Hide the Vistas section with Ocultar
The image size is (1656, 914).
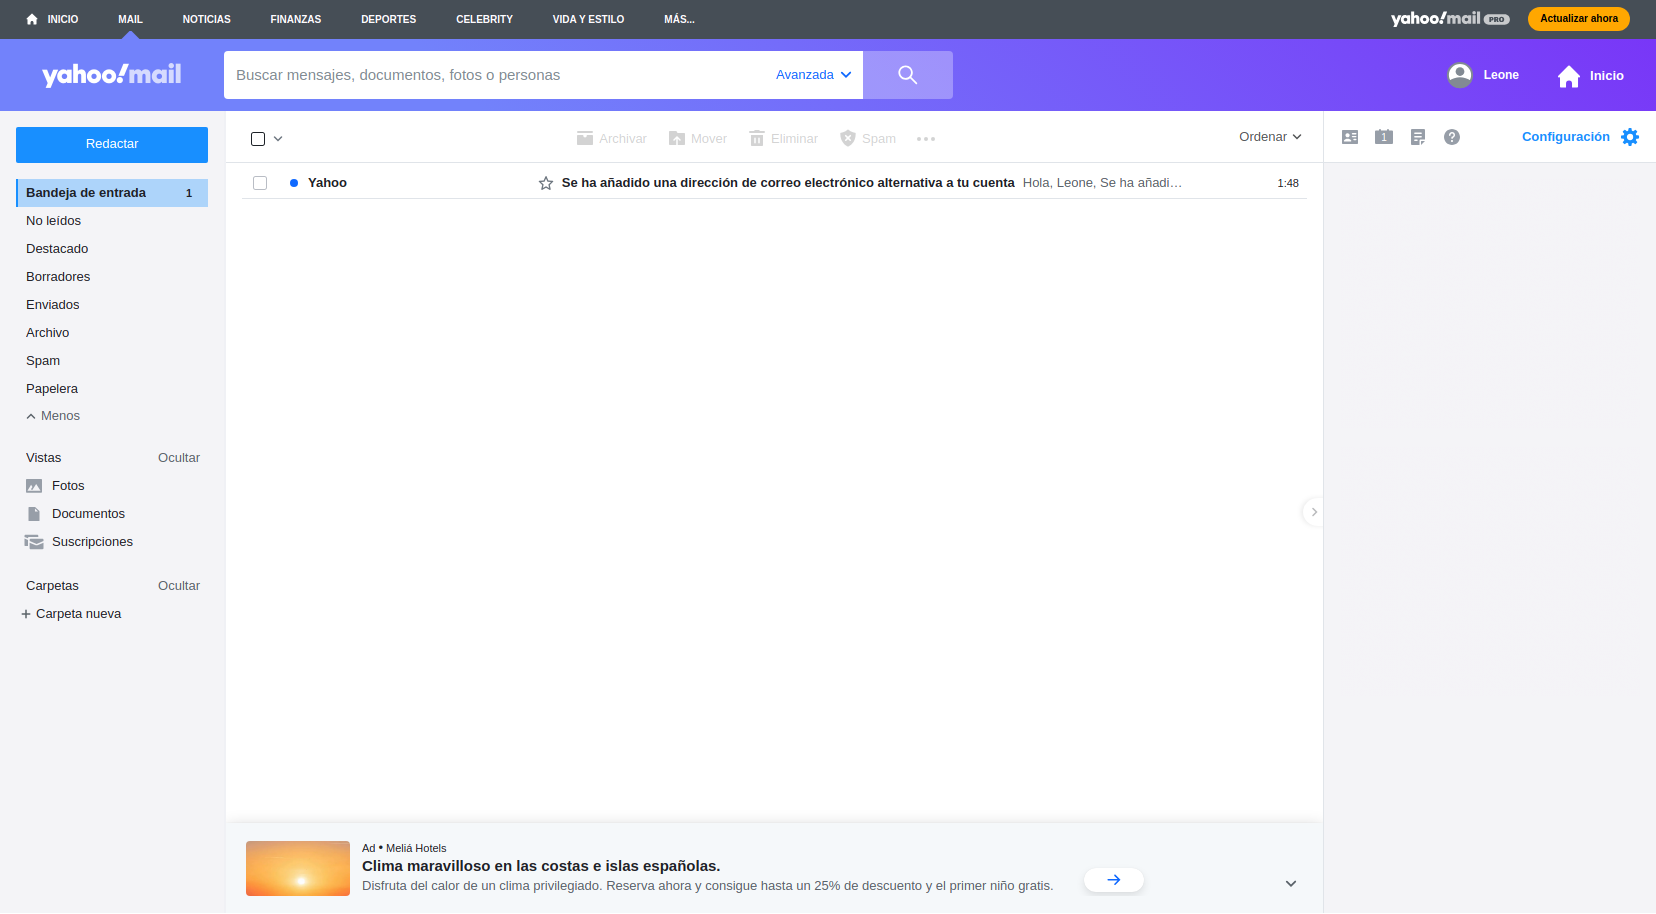(179, 458)
